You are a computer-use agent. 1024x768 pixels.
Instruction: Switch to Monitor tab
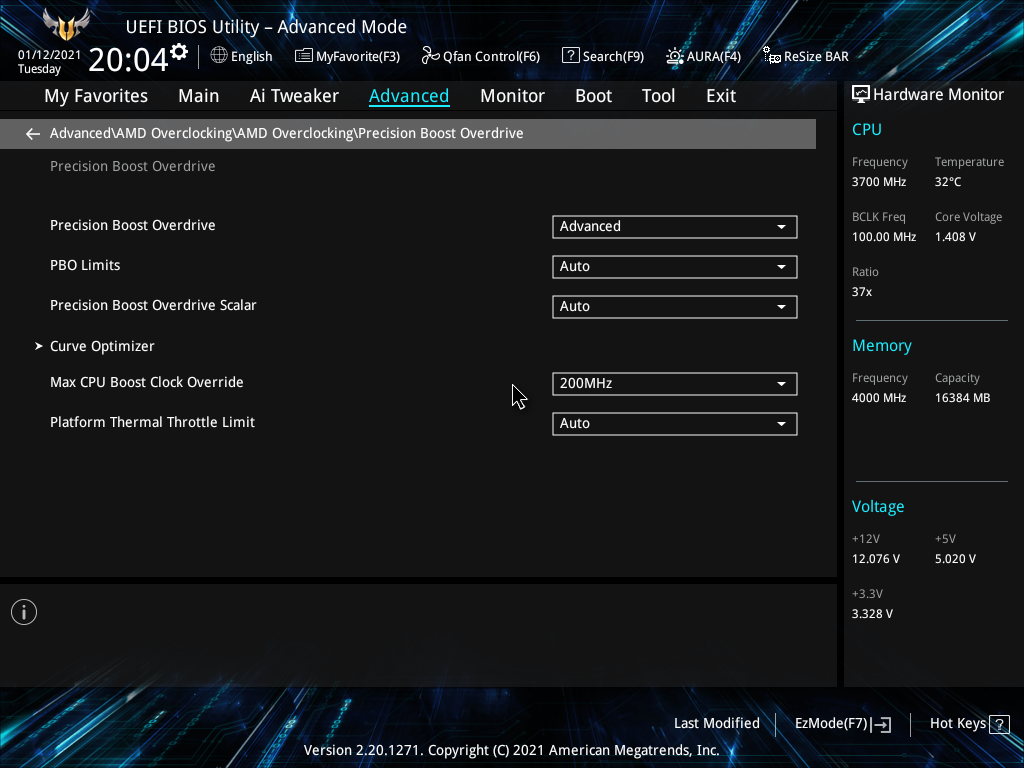pos(512,96)
